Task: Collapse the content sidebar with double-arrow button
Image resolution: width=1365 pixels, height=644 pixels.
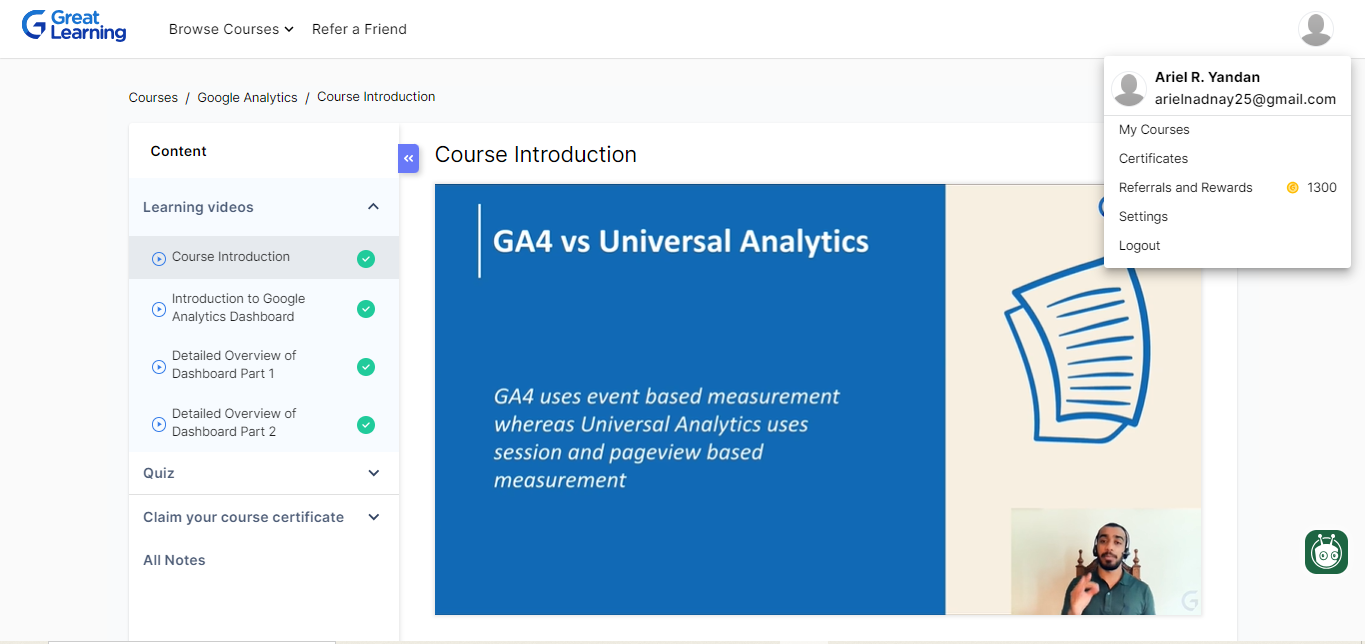Action: (x=408, y=158)
